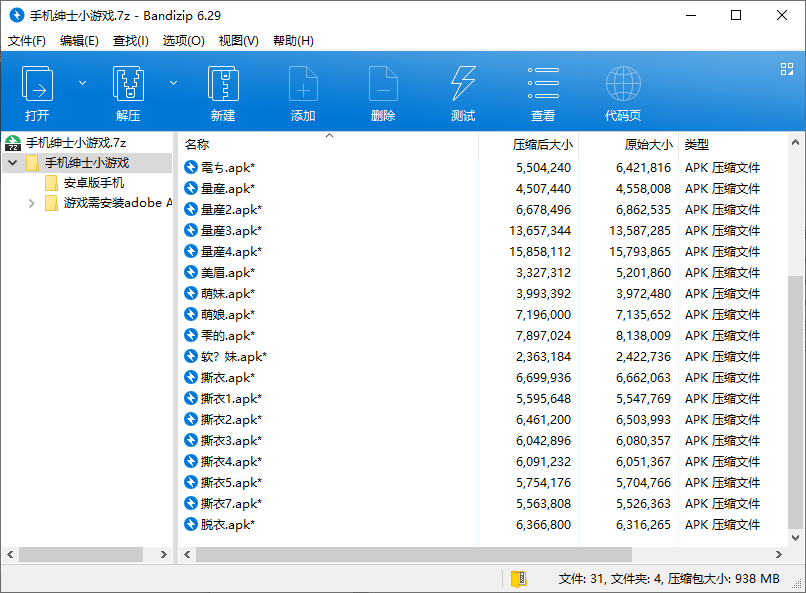Screen dimensions: 806x593
Task: Click the sort arrow above 名称 column
Action: click(x=329, y=136)
